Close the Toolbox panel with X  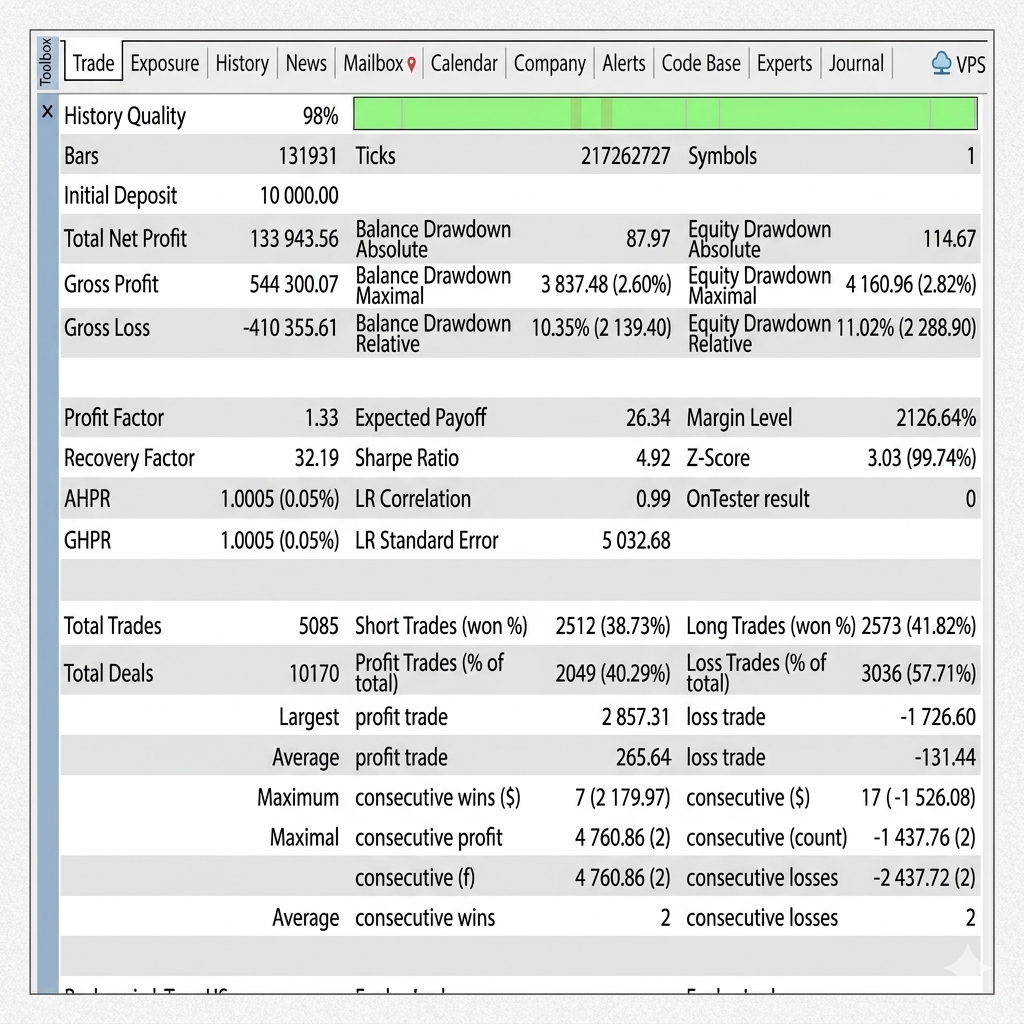click(47, 112)
